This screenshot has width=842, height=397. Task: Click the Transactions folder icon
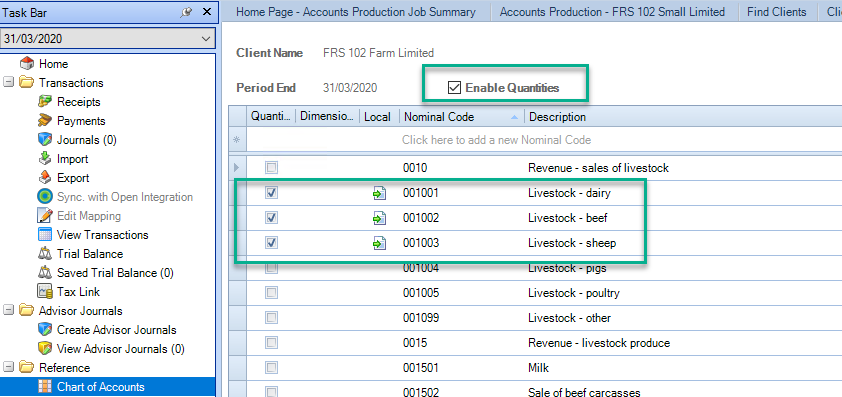click(x=26, y=83)
